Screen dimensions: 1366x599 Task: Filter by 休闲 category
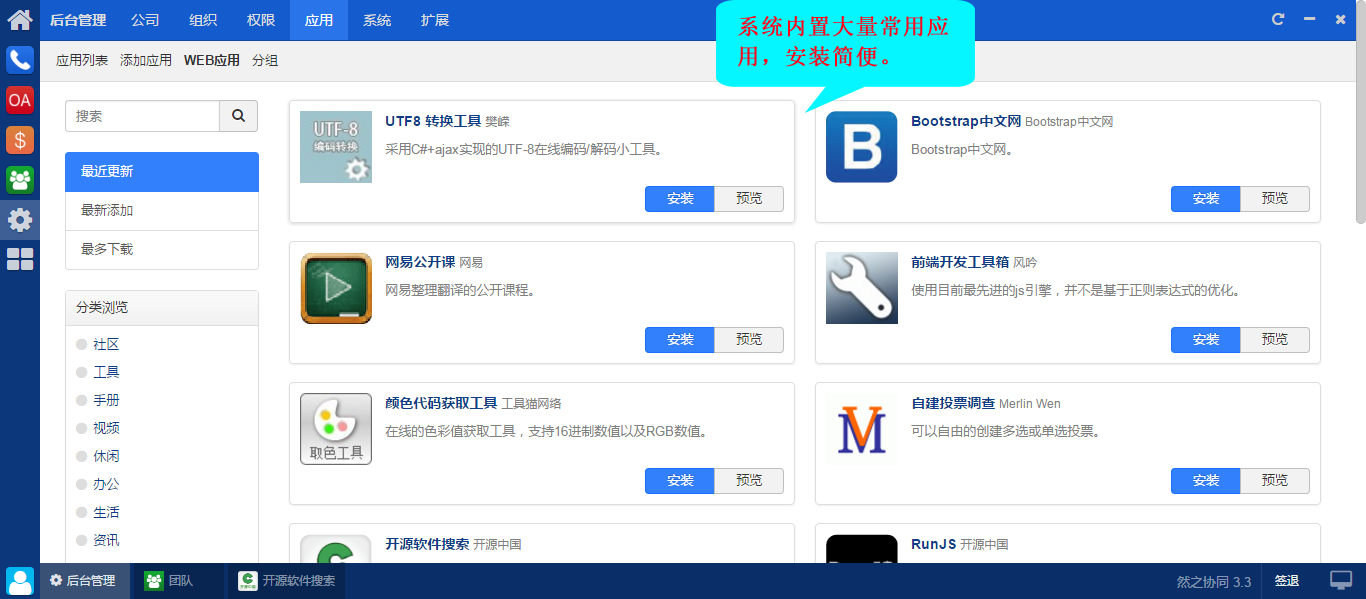pos(106,456)
